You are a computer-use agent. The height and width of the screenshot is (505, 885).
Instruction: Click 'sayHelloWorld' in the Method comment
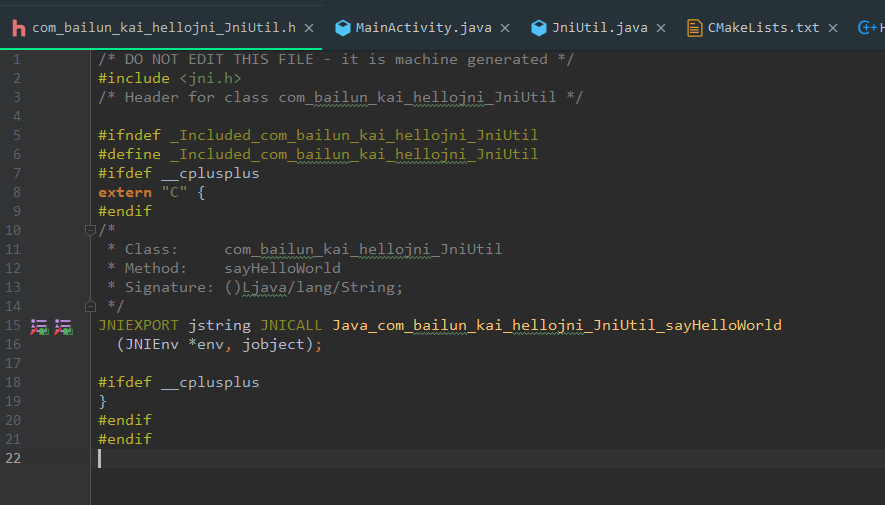click(x=282, y=268)
